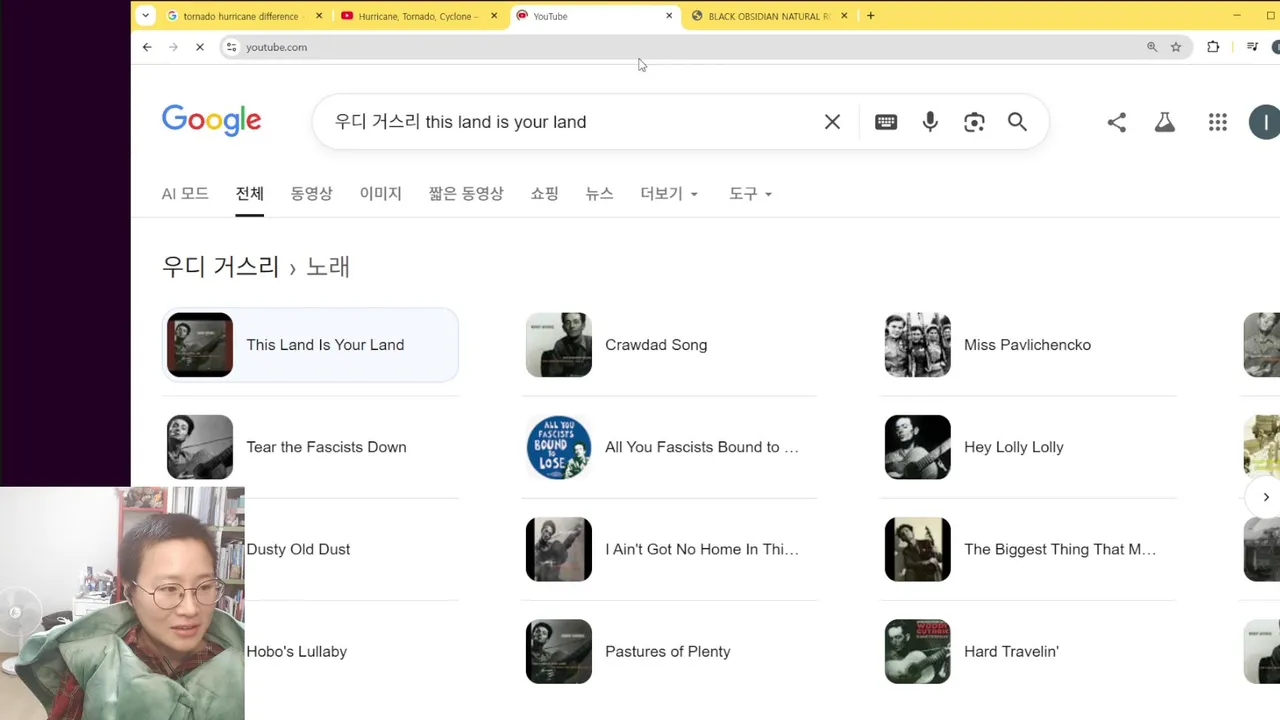
Task: Click the Crawdad Song album thumbnail
Action: [559, 345]
